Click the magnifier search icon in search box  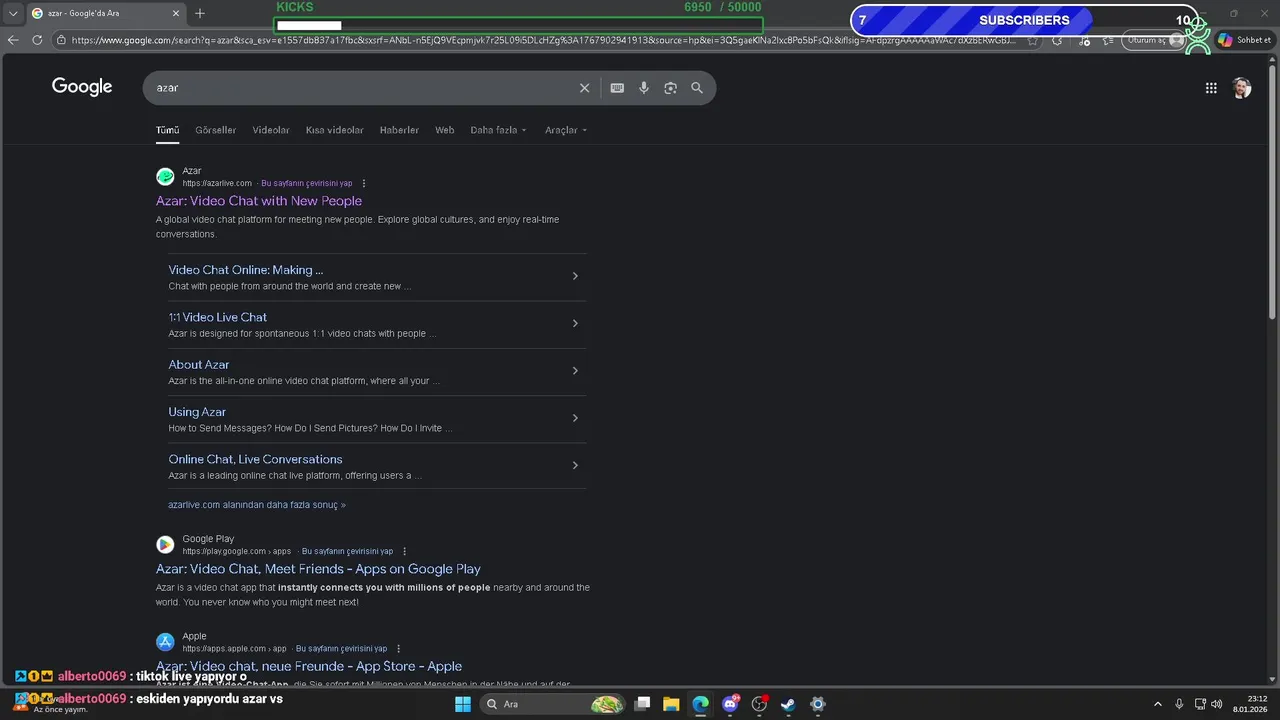point(697,88)
